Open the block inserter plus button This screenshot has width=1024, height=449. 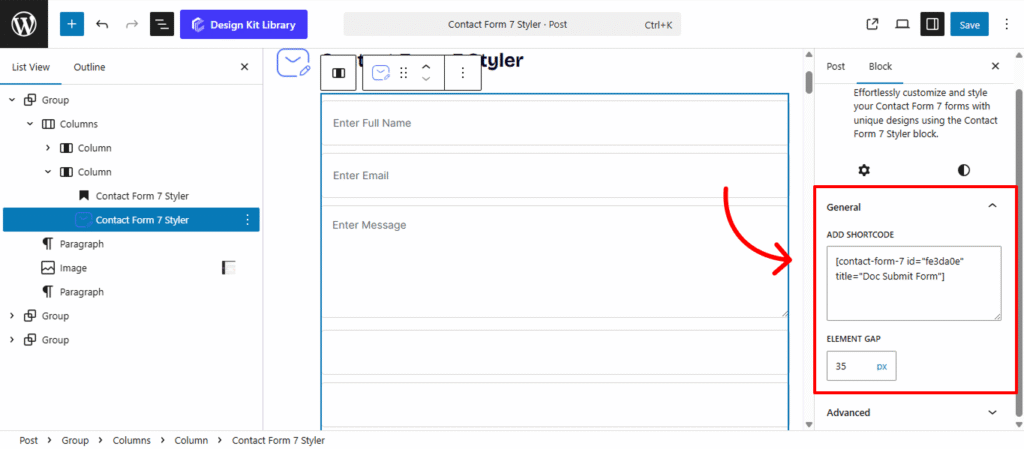click(72, 24)
